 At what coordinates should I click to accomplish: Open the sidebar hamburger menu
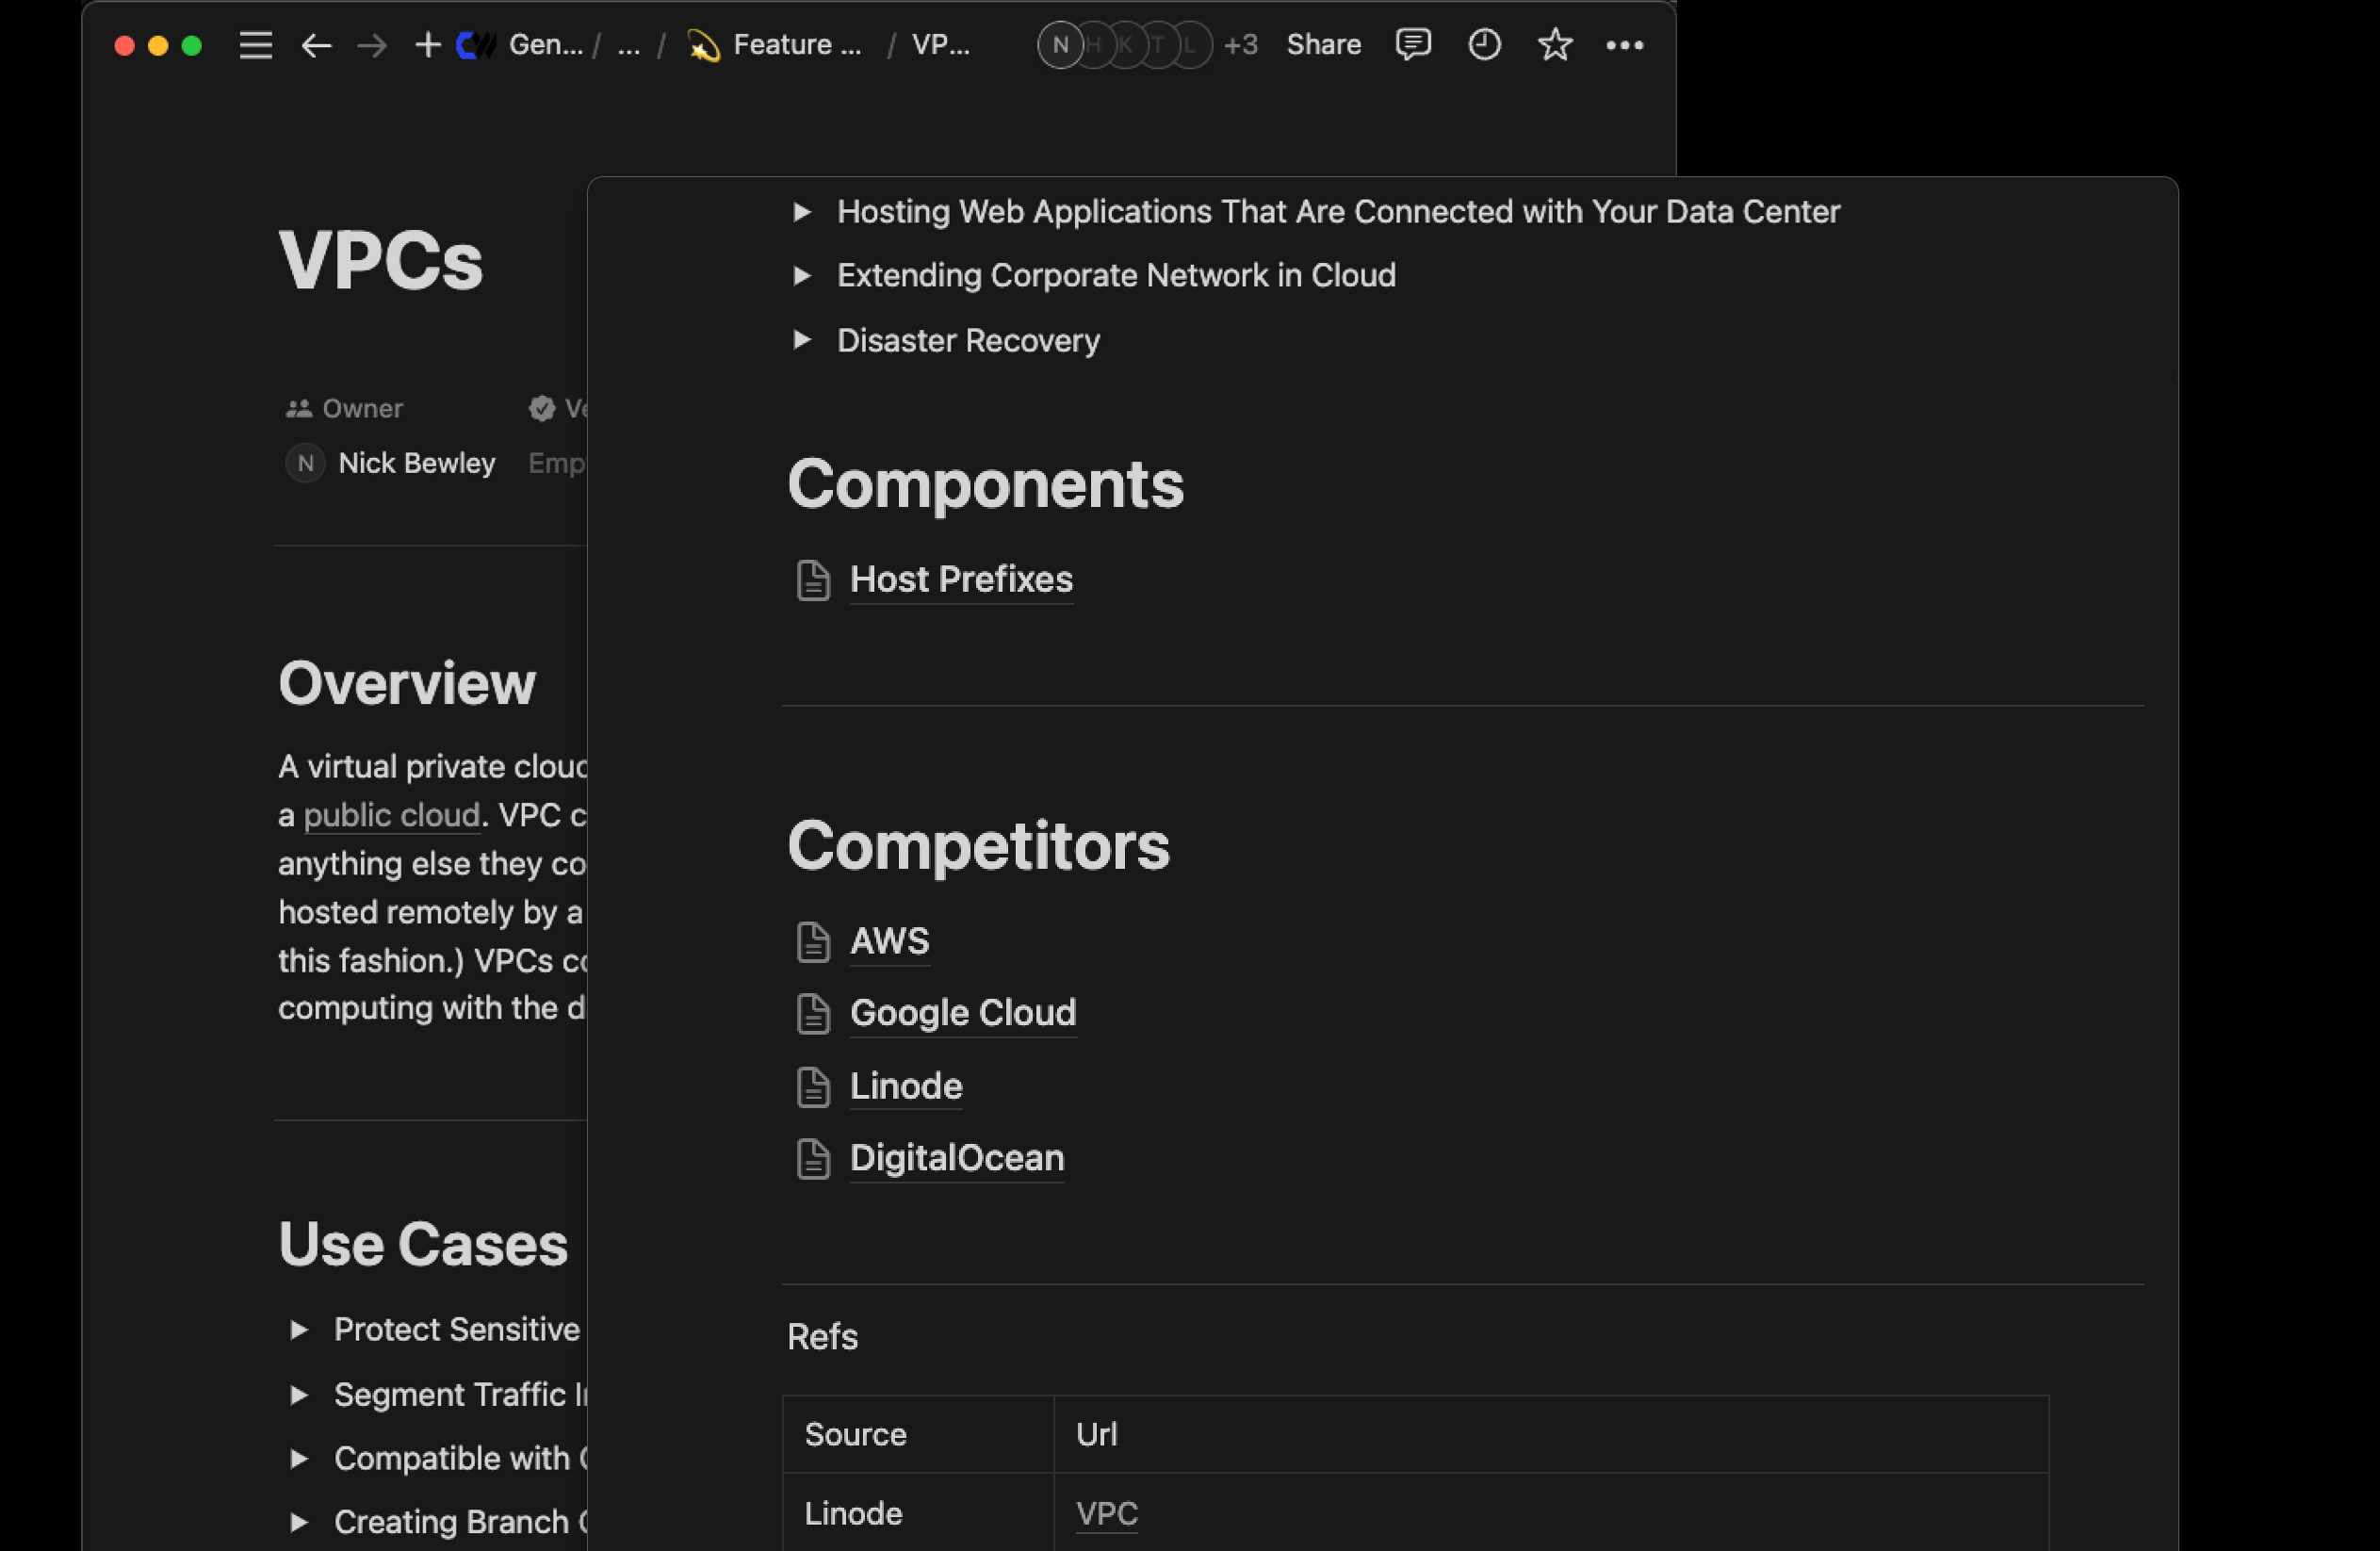(256, 45)
